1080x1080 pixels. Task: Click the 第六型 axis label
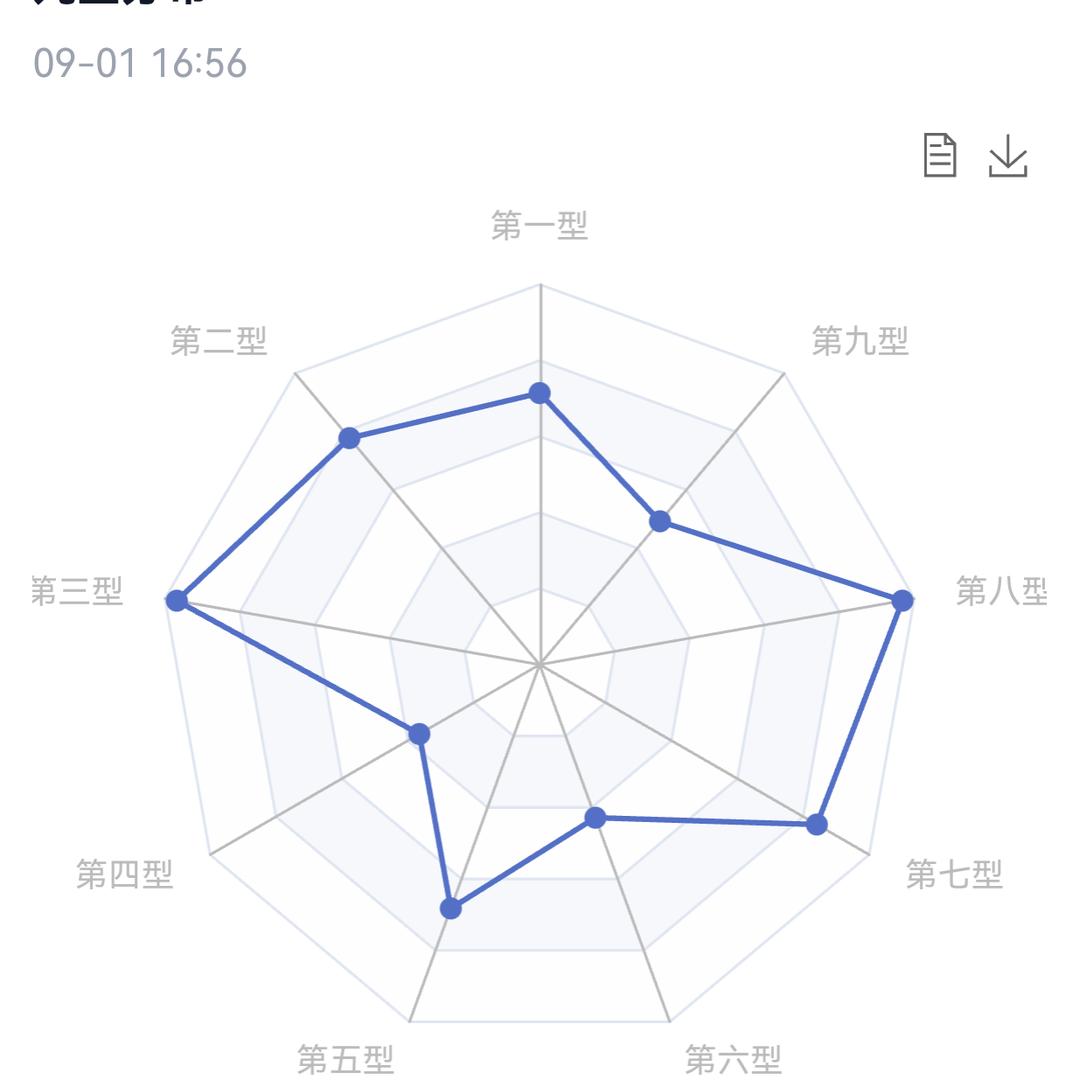(733, 1059)
